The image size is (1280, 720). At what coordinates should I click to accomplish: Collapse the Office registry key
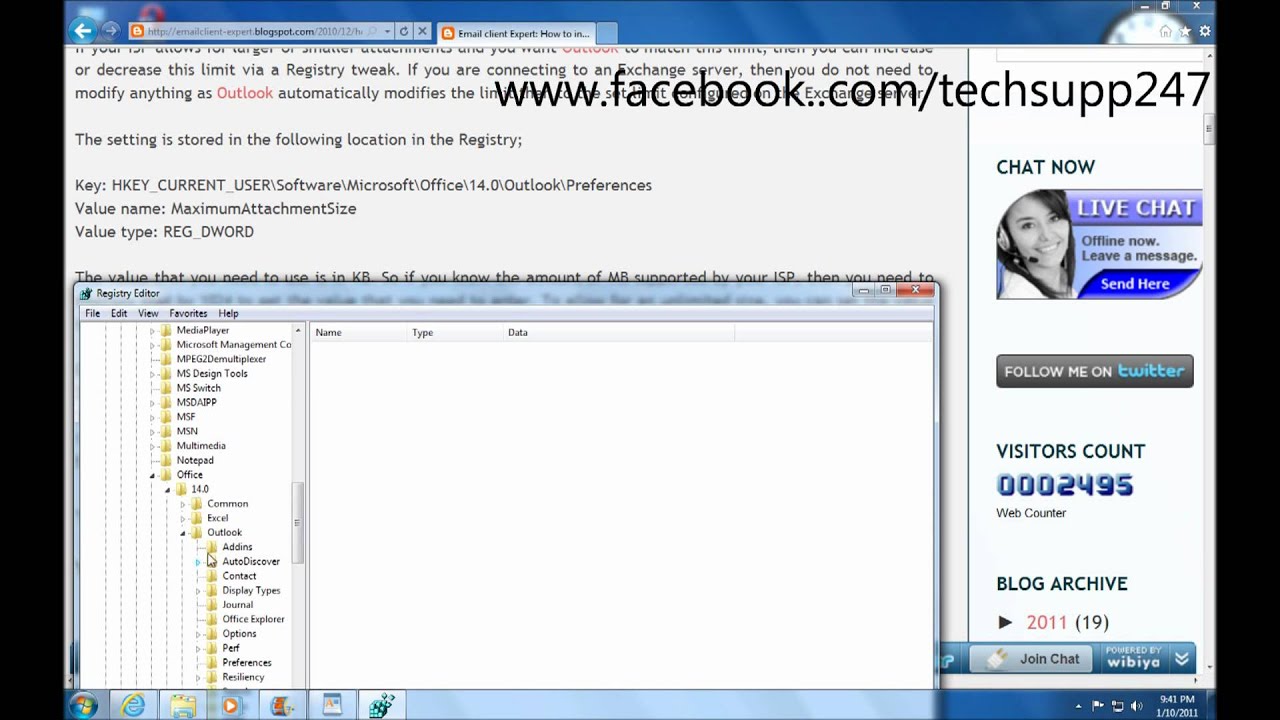(153, 475)
